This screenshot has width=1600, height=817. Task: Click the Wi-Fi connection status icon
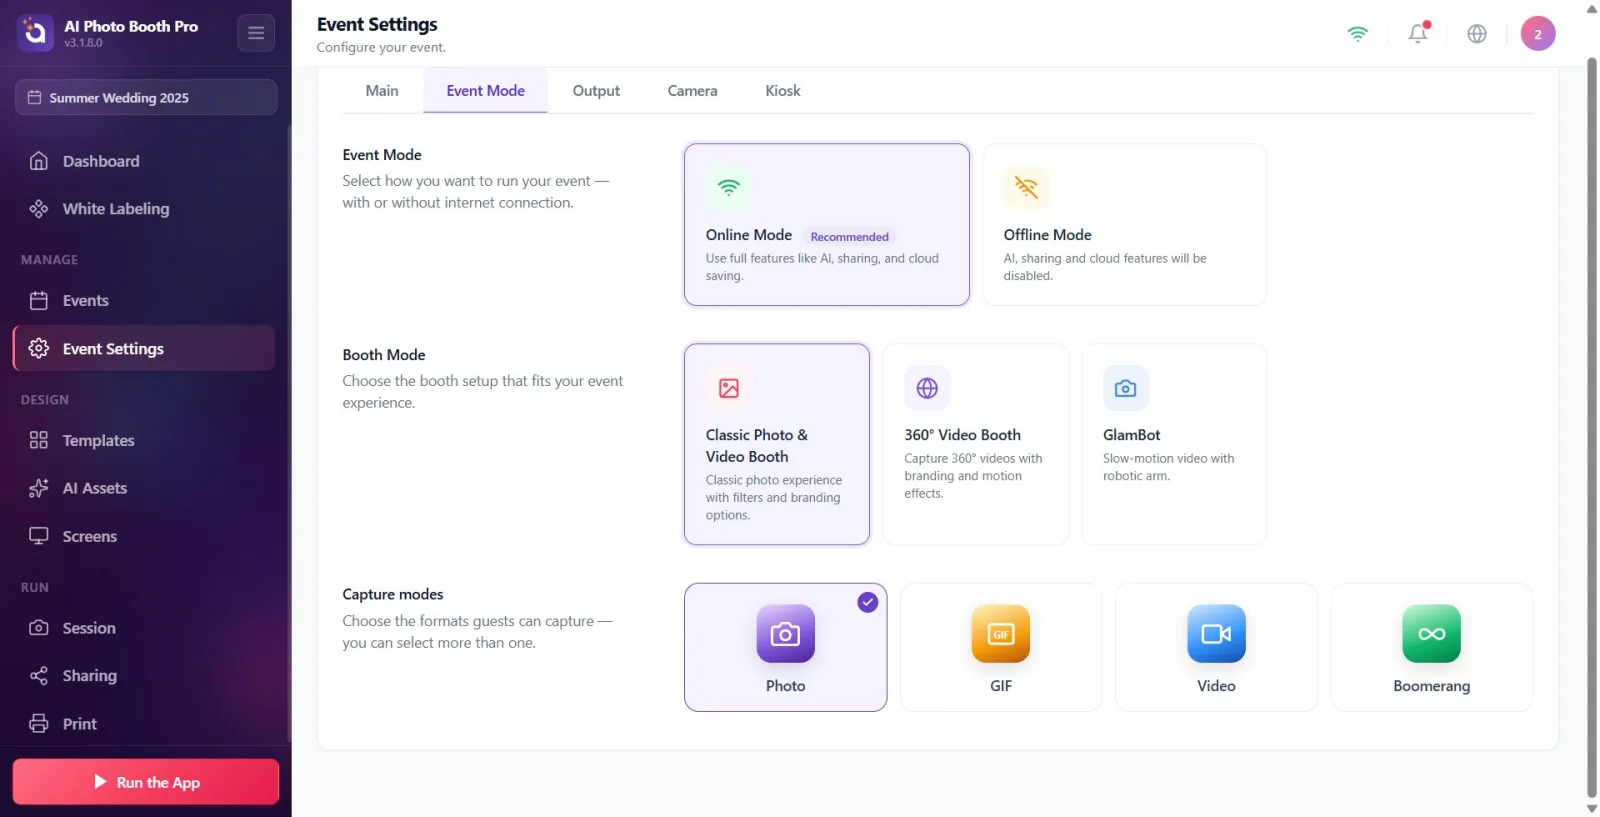pos(1357,34)
